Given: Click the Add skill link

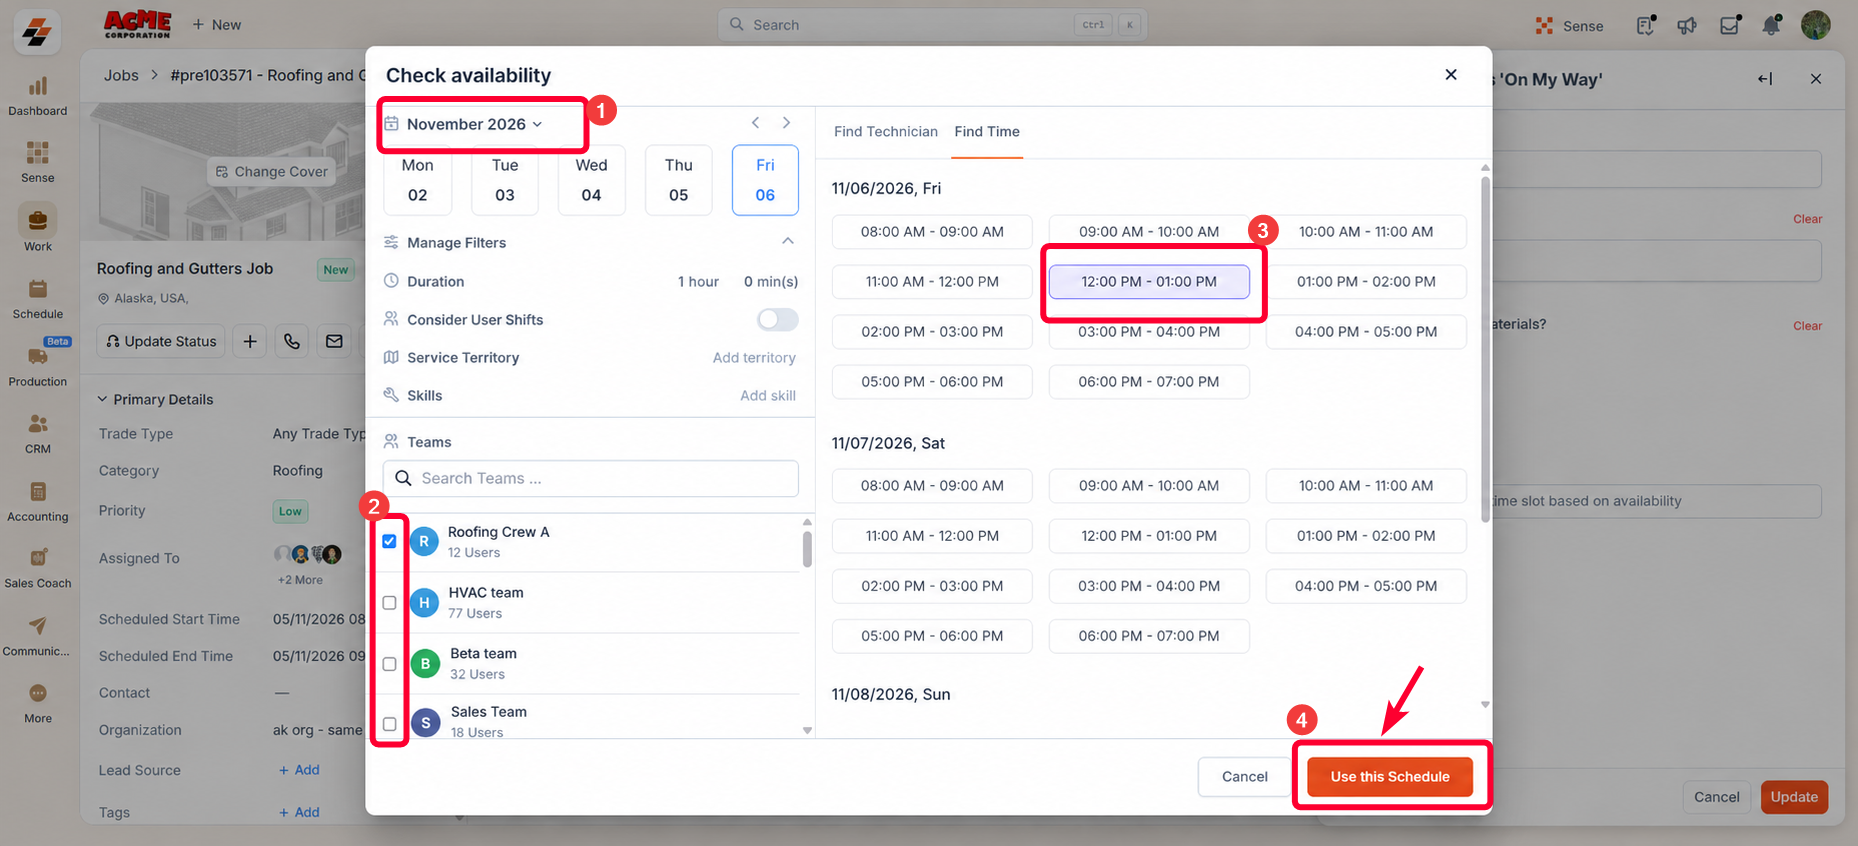Looking at the screenshot, I should (x=768, y=395).
